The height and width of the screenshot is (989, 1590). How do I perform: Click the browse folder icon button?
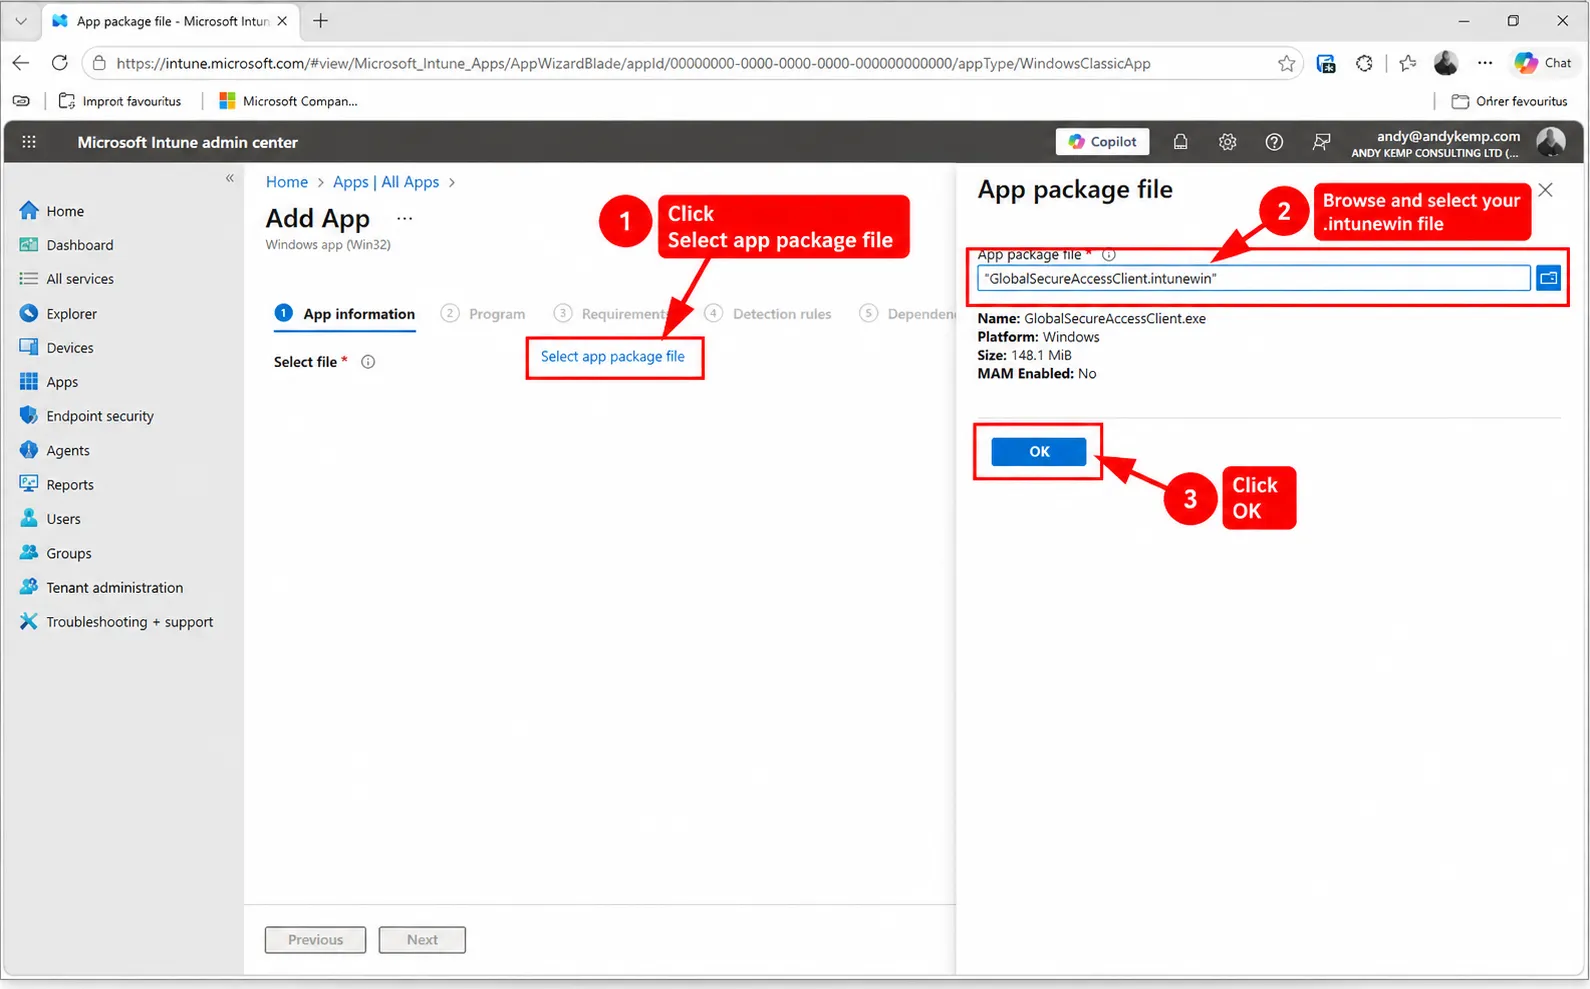[x=1548, y=278]
